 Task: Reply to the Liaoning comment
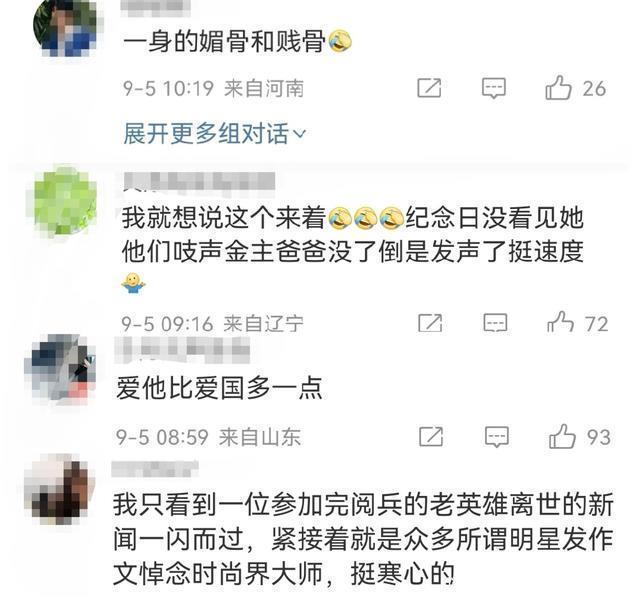[x=495, y=323]
